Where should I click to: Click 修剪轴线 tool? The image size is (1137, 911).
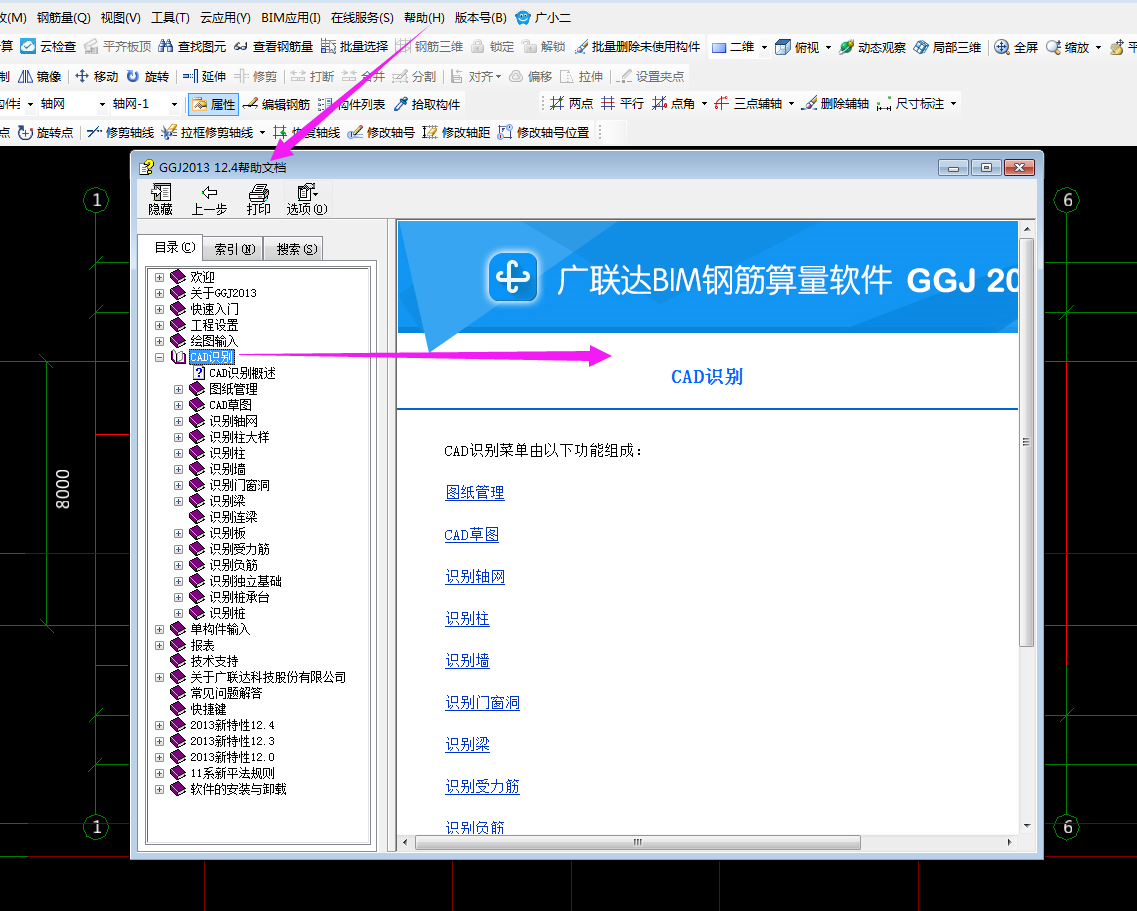120,133
